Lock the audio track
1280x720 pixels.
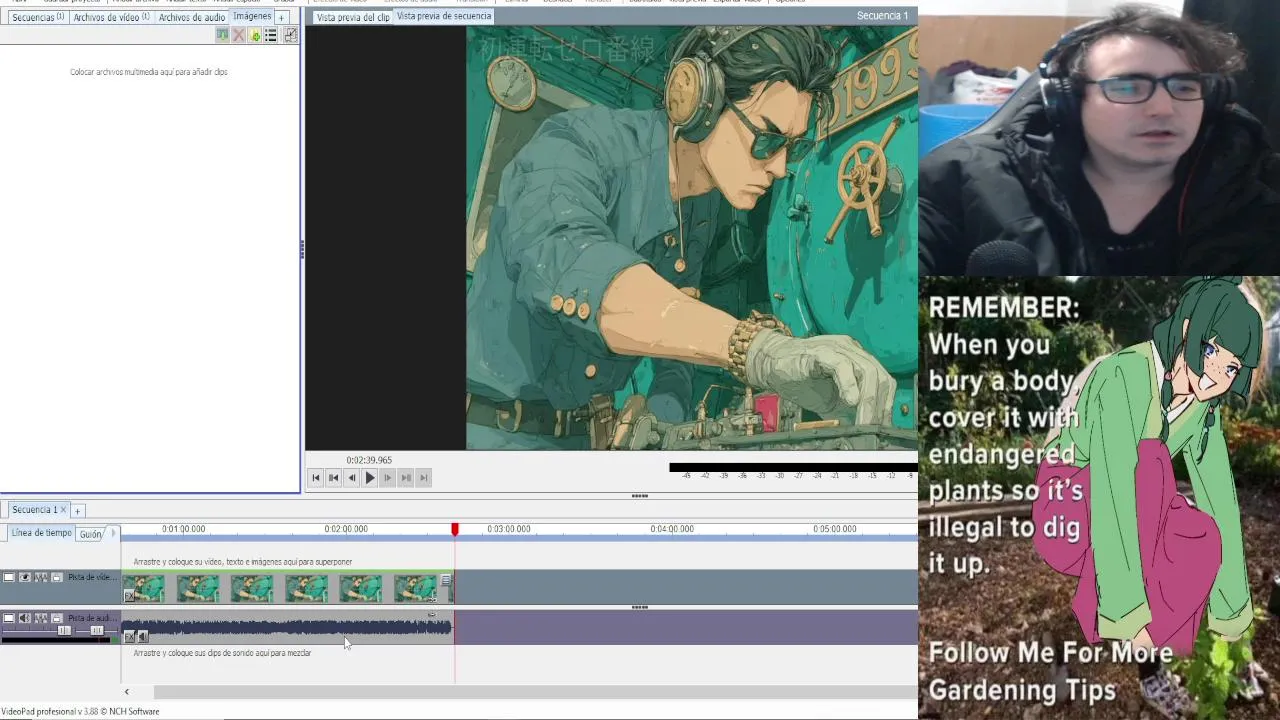(x=57, y=618)
